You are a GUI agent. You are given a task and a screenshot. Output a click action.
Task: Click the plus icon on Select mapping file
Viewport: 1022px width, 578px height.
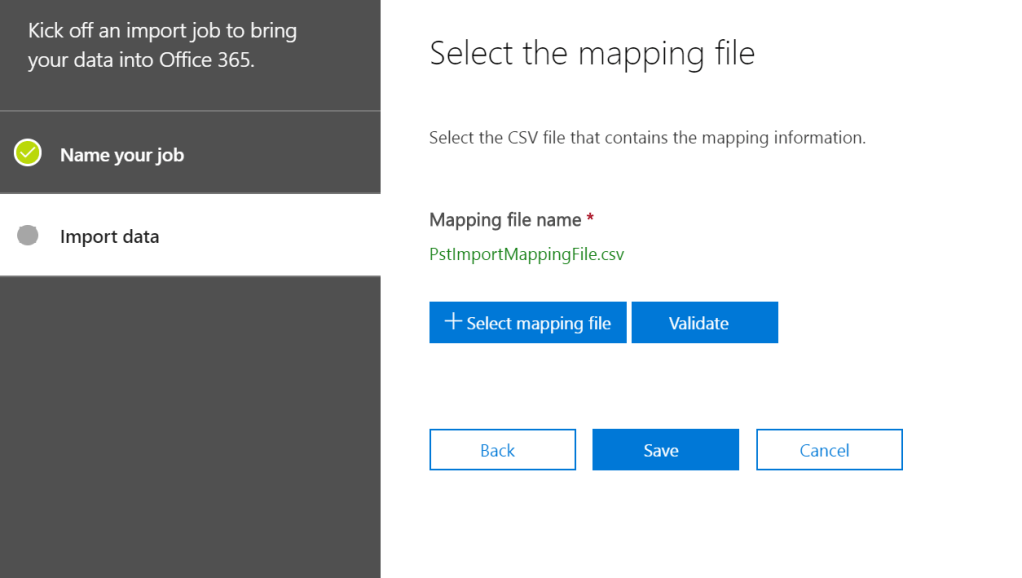[453, 321]
